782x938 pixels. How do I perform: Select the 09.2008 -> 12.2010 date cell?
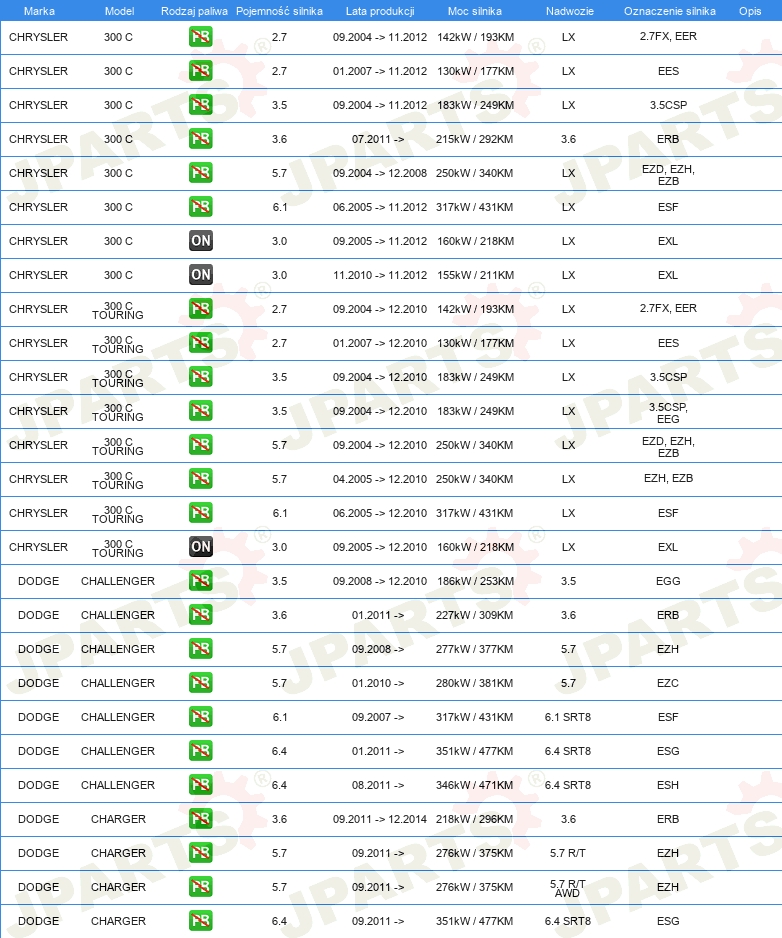380,581
